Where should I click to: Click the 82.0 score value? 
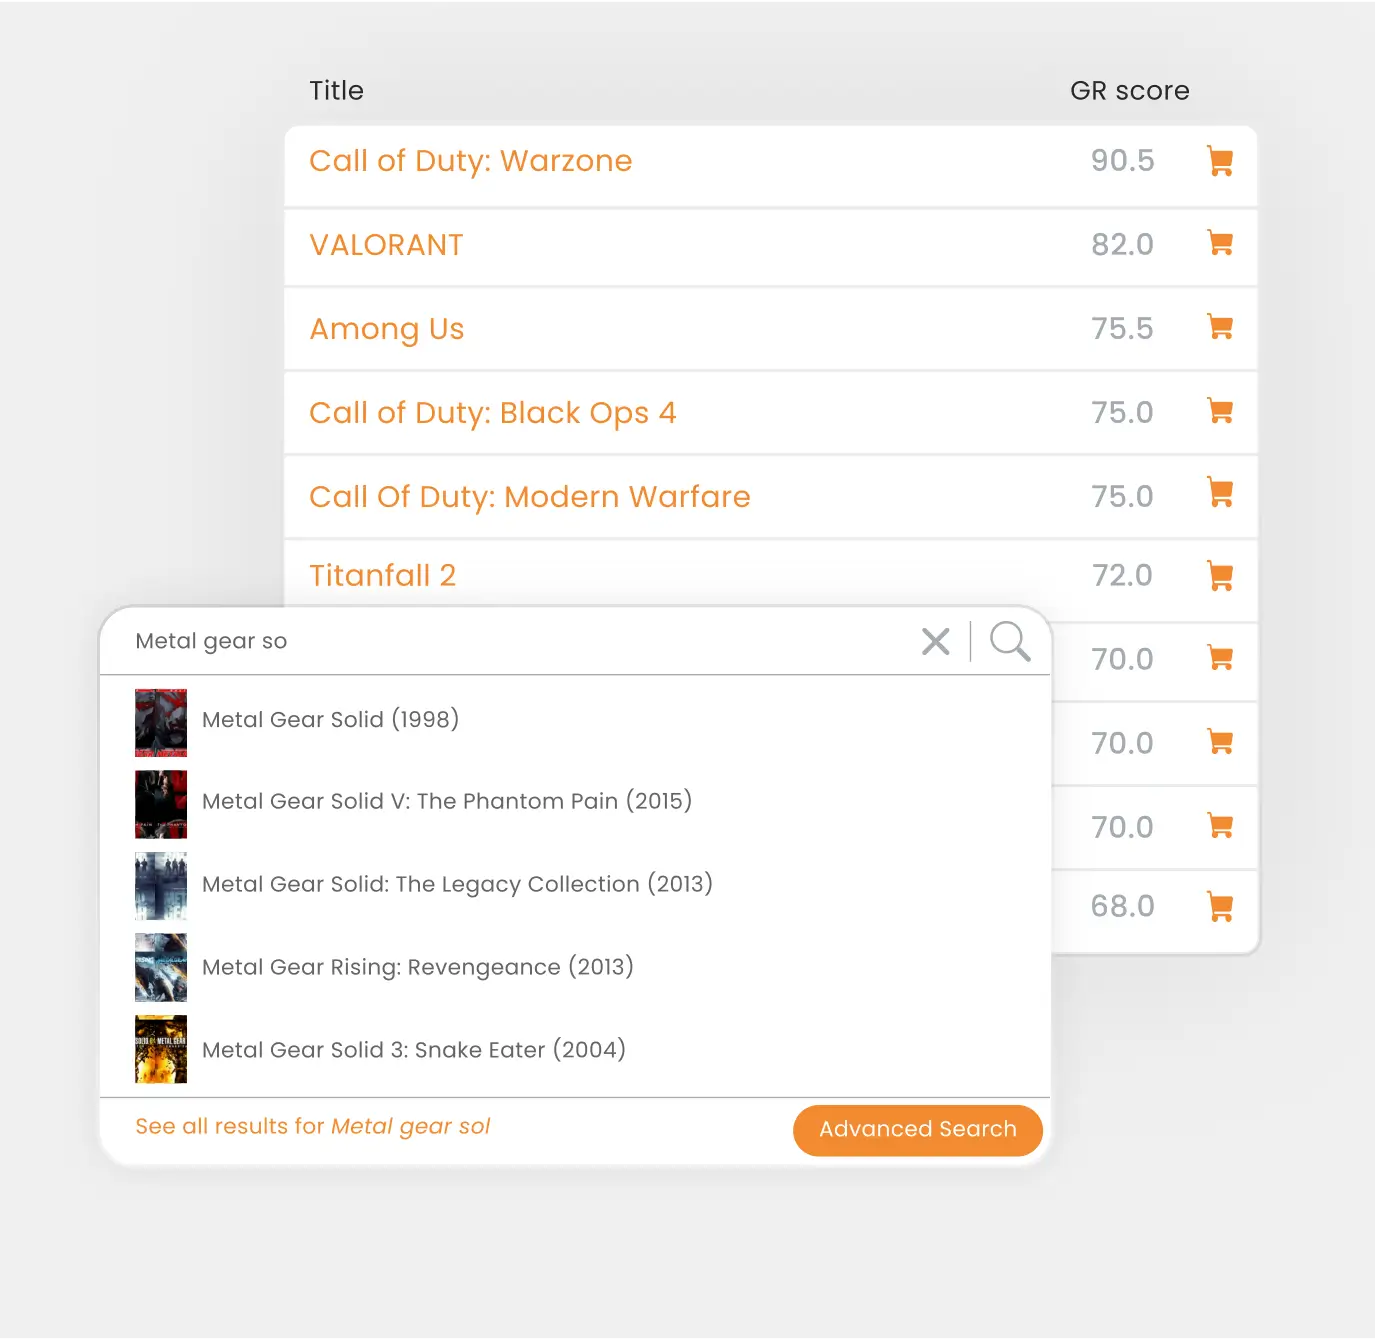(1123, 245)
